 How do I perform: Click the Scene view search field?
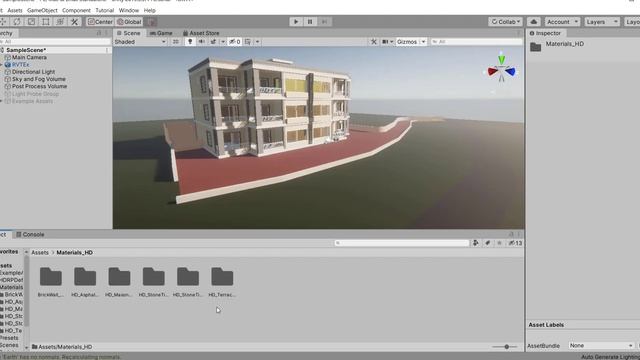(x=476, y=42)
